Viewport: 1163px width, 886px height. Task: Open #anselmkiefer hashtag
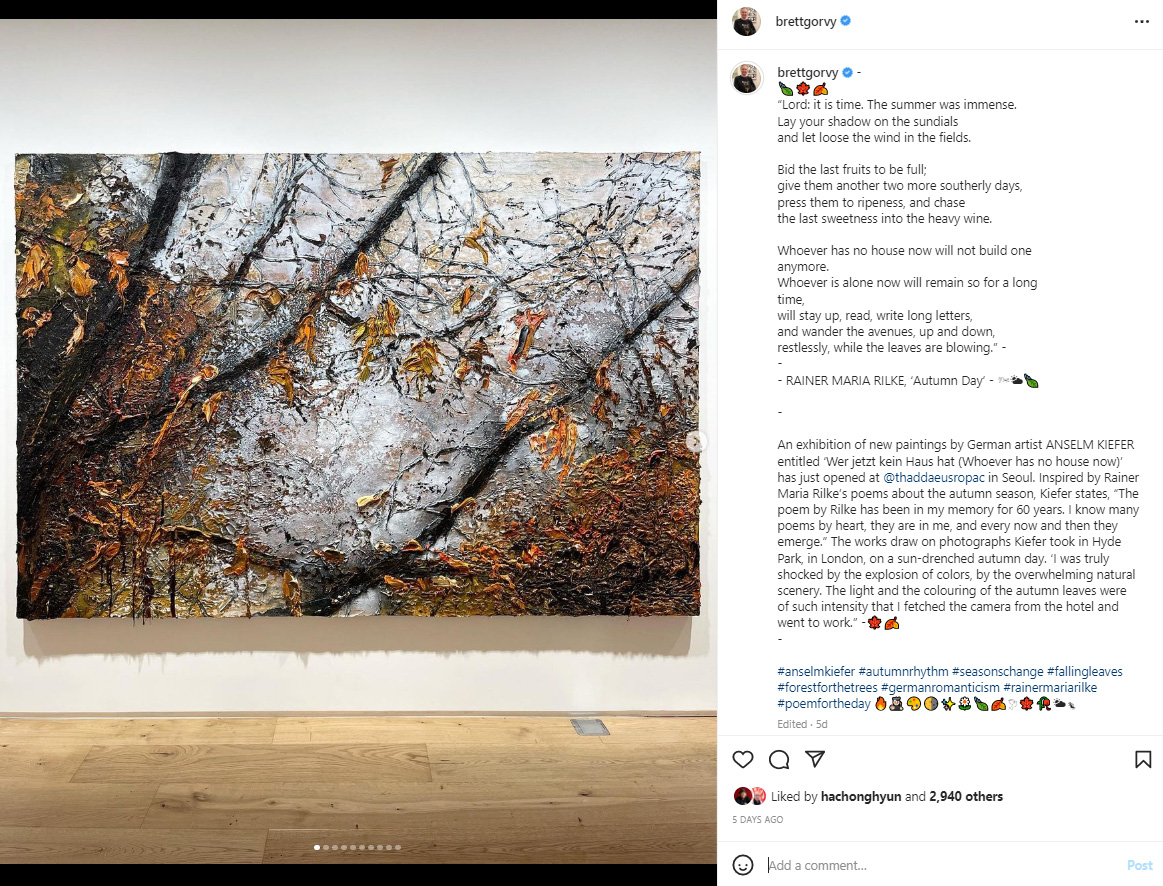[x=816, y=671]
